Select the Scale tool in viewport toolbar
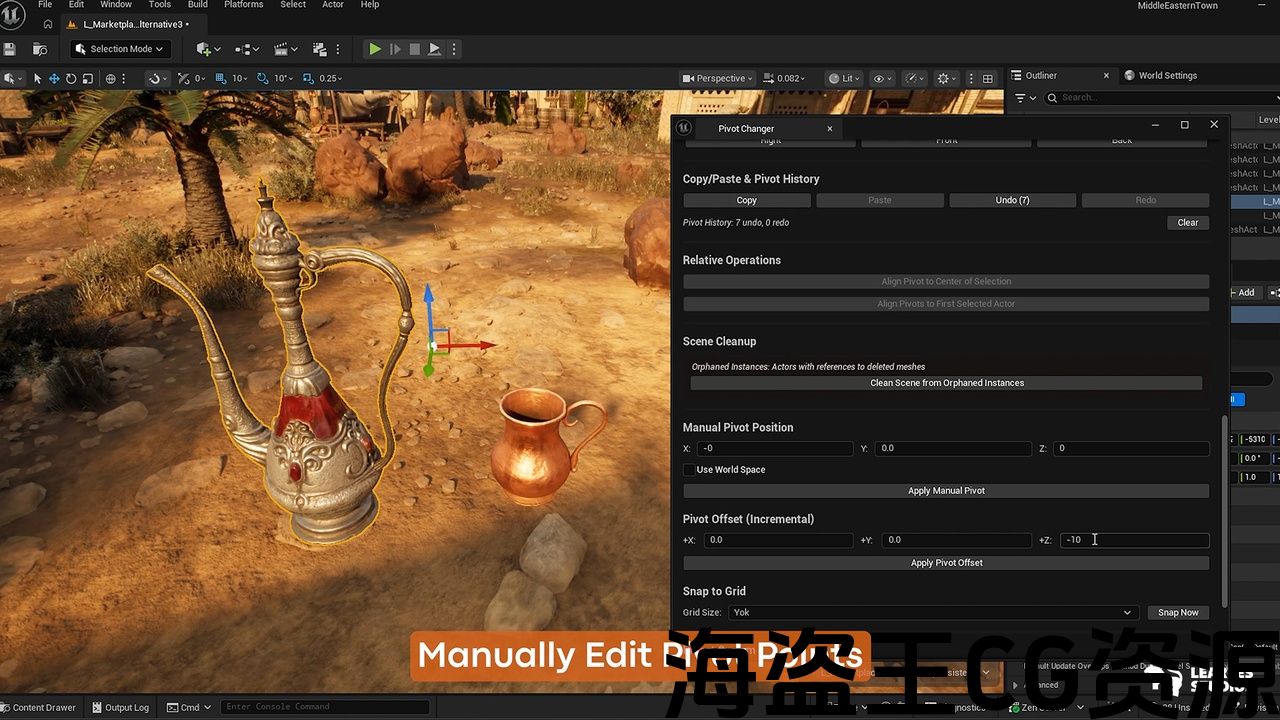Image resolution: width=1280 pixels, height=720 pixels. 88,78
